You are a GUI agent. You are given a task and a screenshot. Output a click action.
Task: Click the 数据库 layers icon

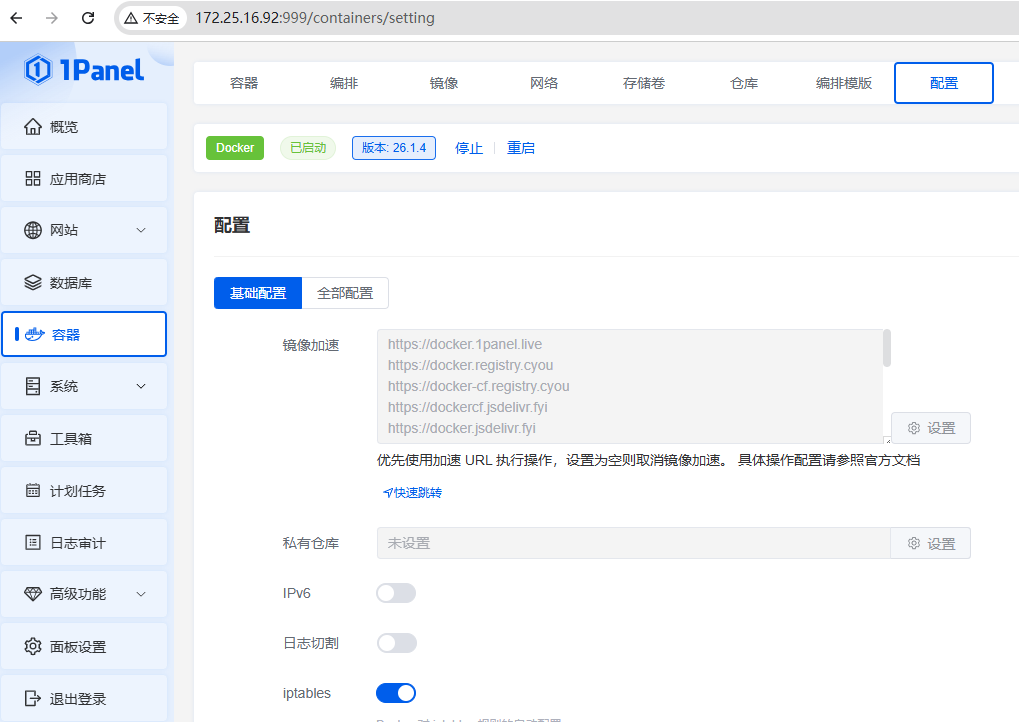(33, 283)
